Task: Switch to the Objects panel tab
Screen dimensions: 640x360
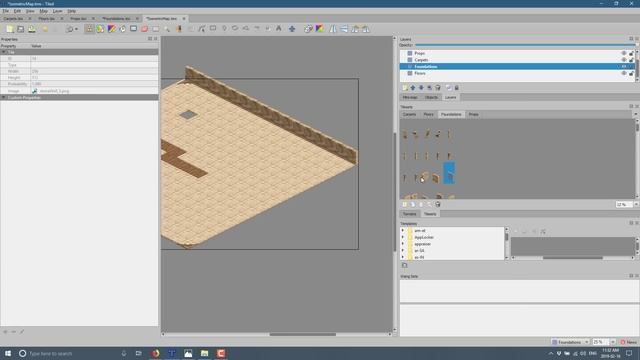Action: 431,98
